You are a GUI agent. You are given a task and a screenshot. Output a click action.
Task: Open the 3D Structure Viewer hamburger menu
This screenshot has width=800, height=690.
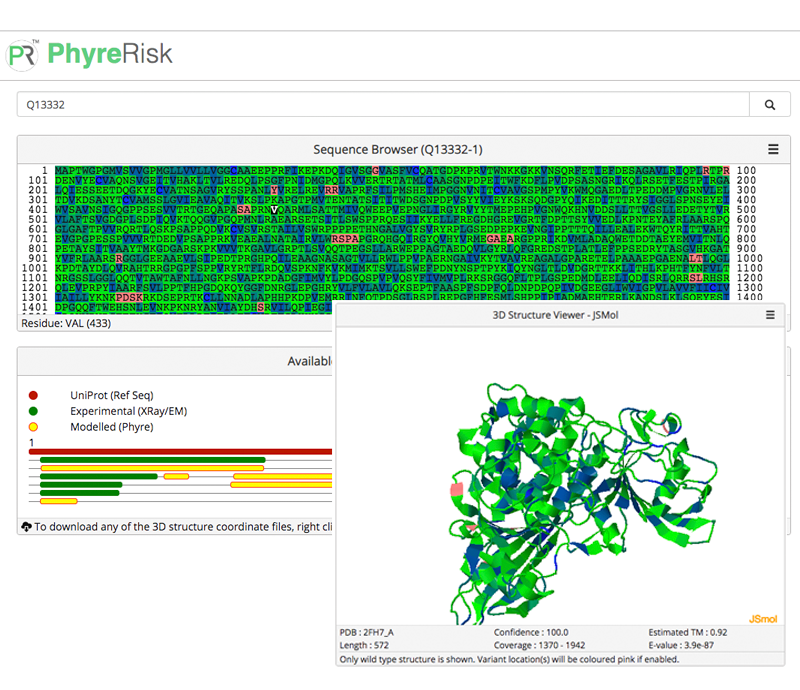click(770, 314)
